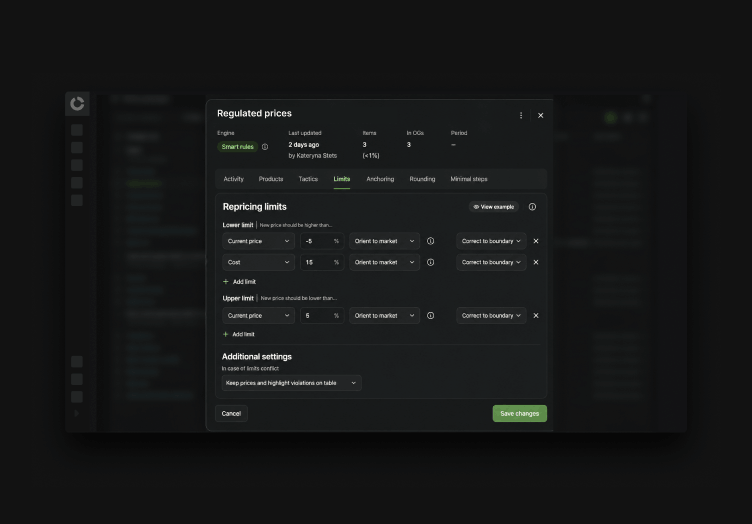Click the upper limit 5 percent field
Viewport: 752px width, 524px height.
(x=322, y=315)
